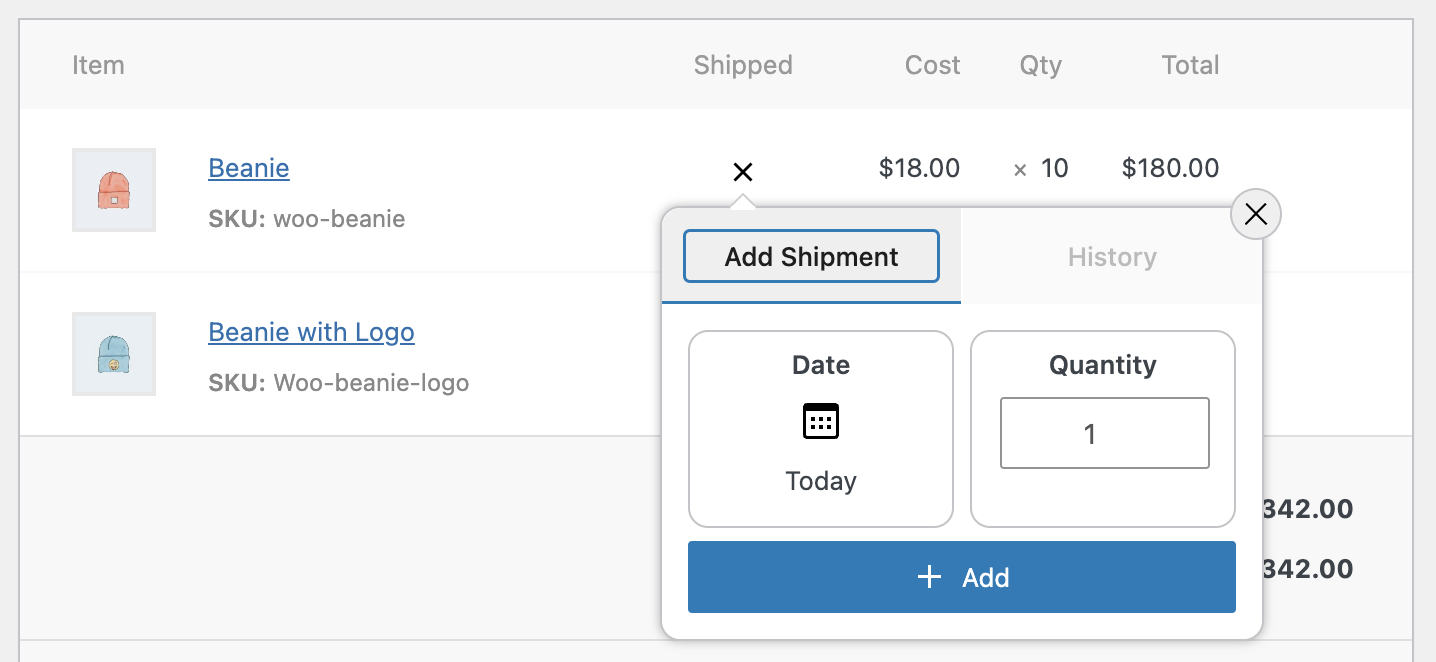The width and height of the screenshot is (1436, 662).
Task: Click the Total column header
Action: [1190, 66]
